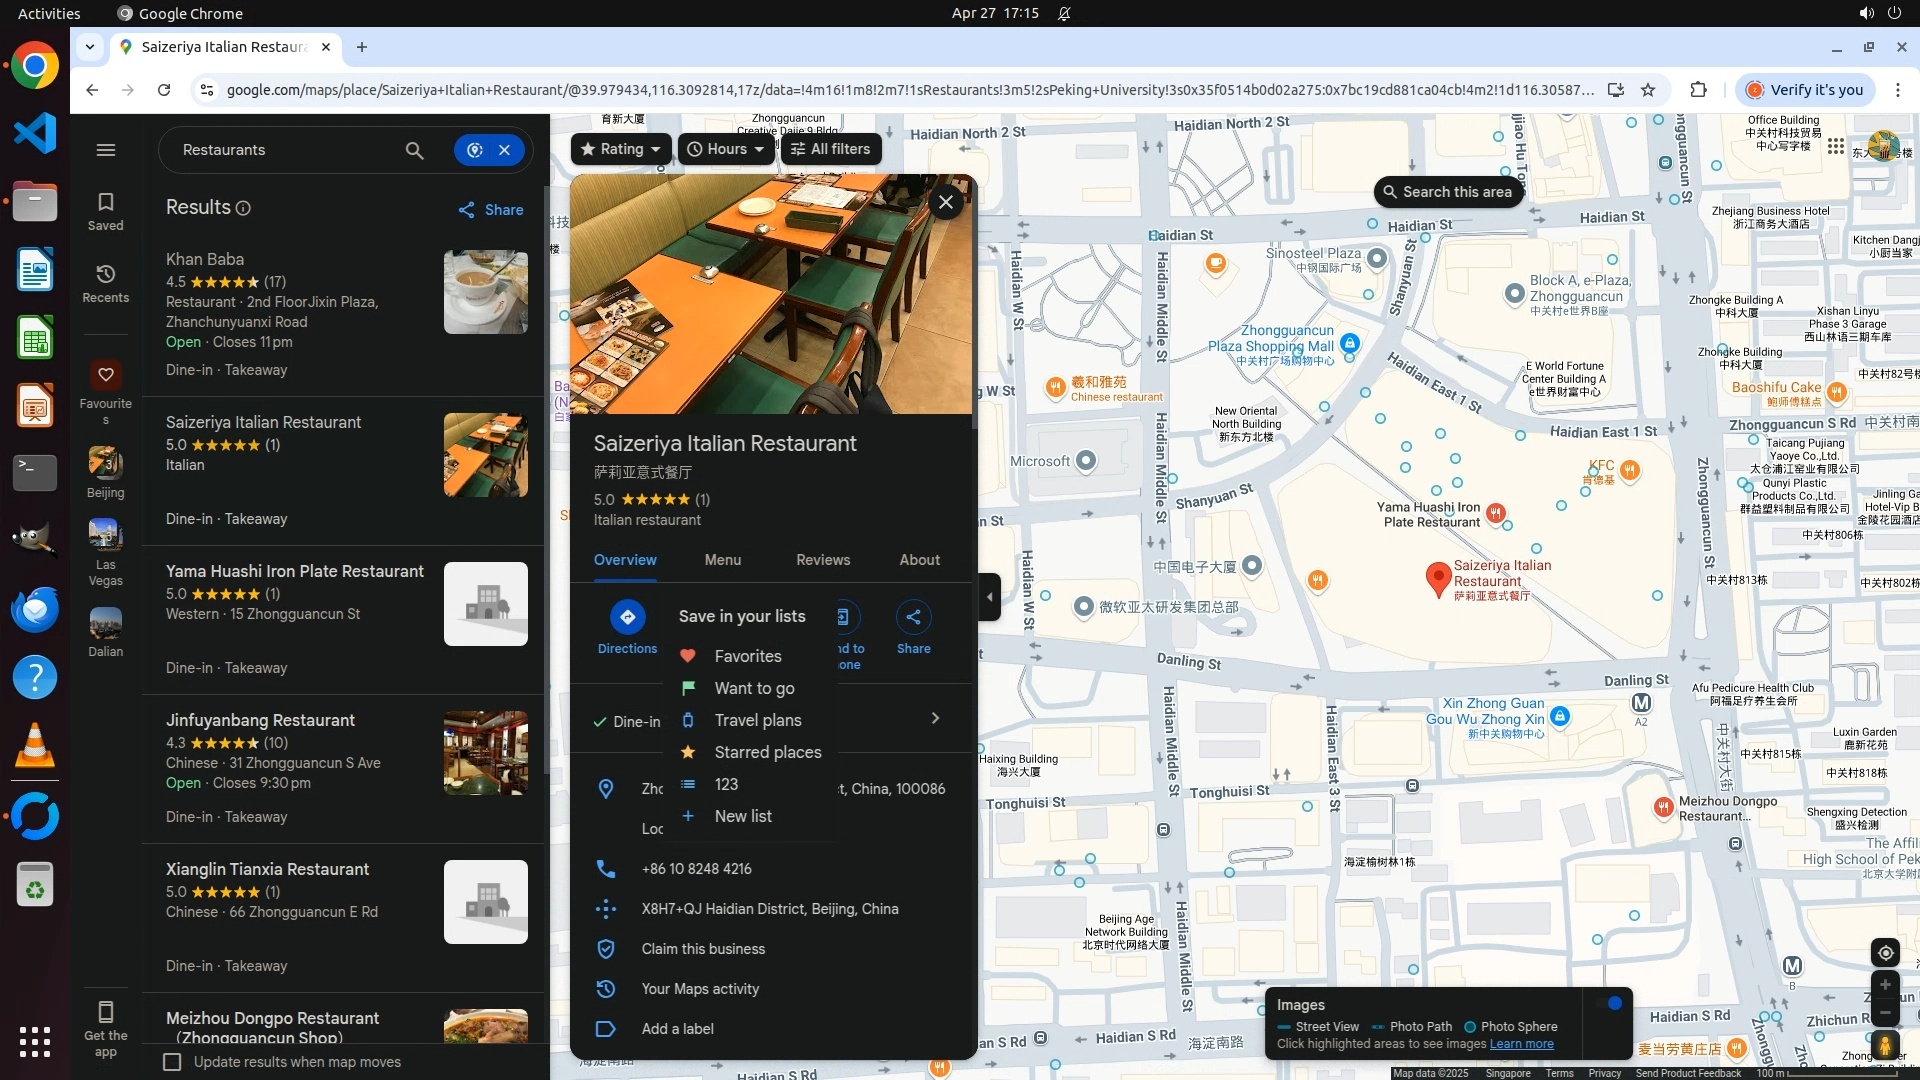The image size is (1920, 1080).
Task: Click the search magnifier icon
Action: click(414, 150)
